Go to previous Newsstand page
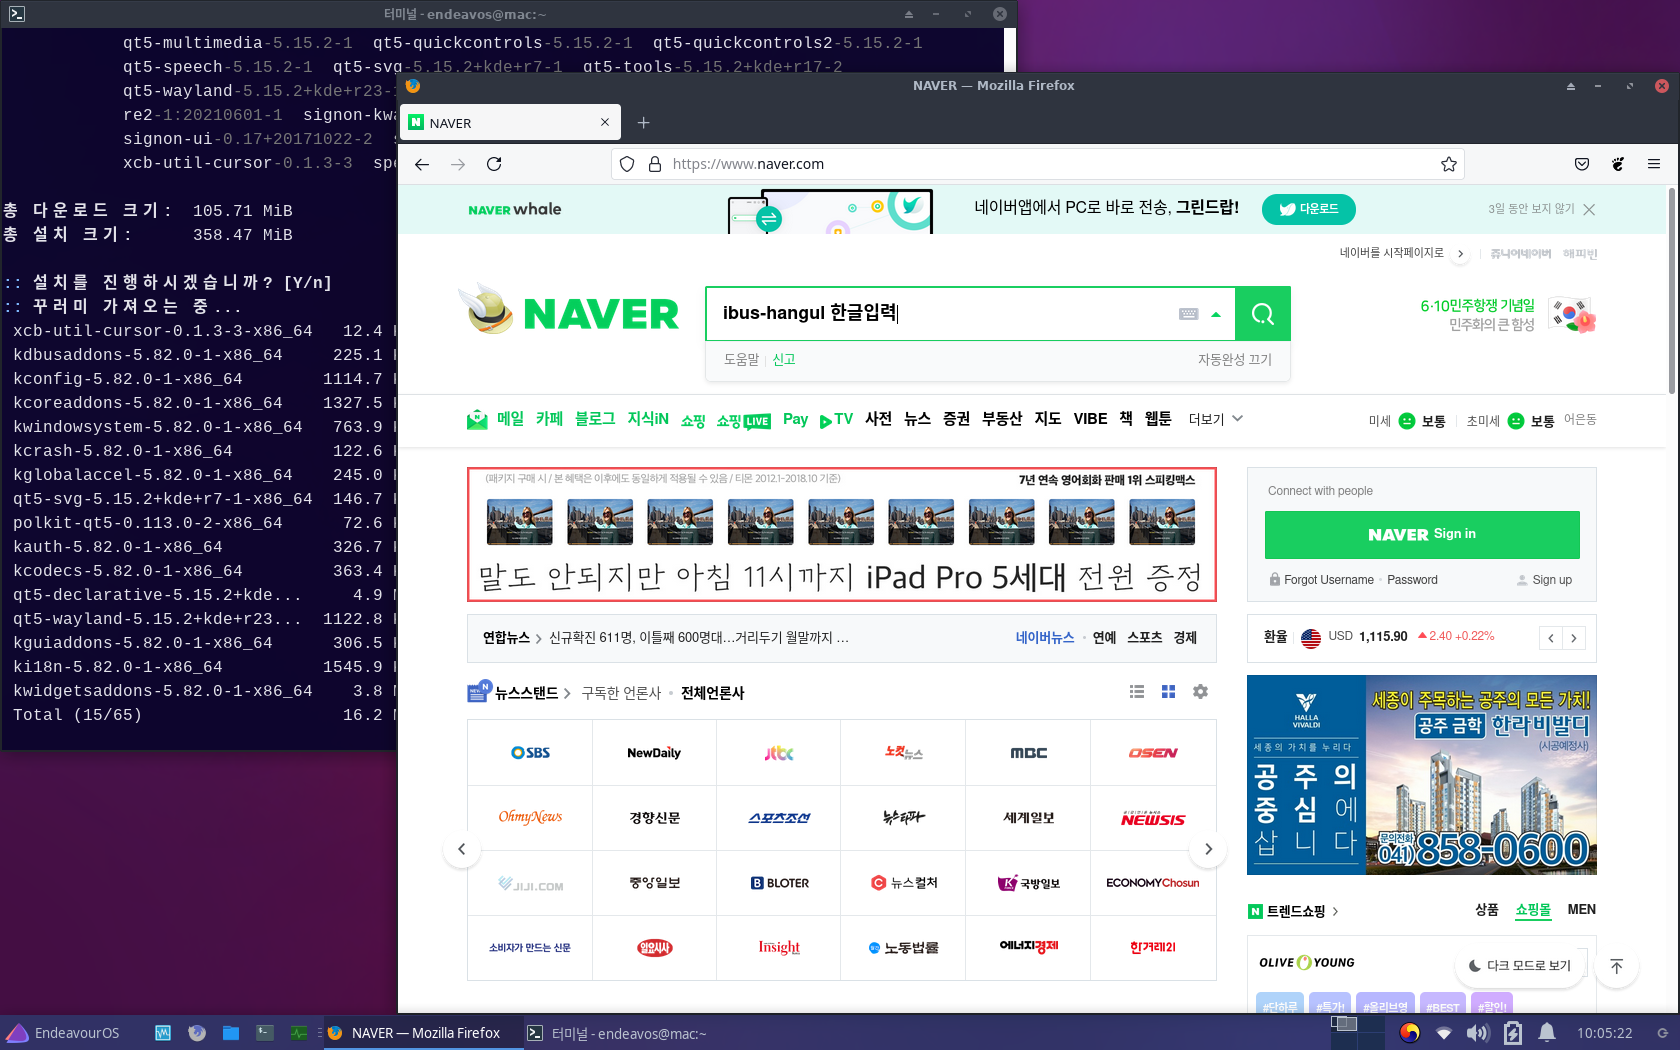This screenshot has width=1680, height=1050. [461, 849]
